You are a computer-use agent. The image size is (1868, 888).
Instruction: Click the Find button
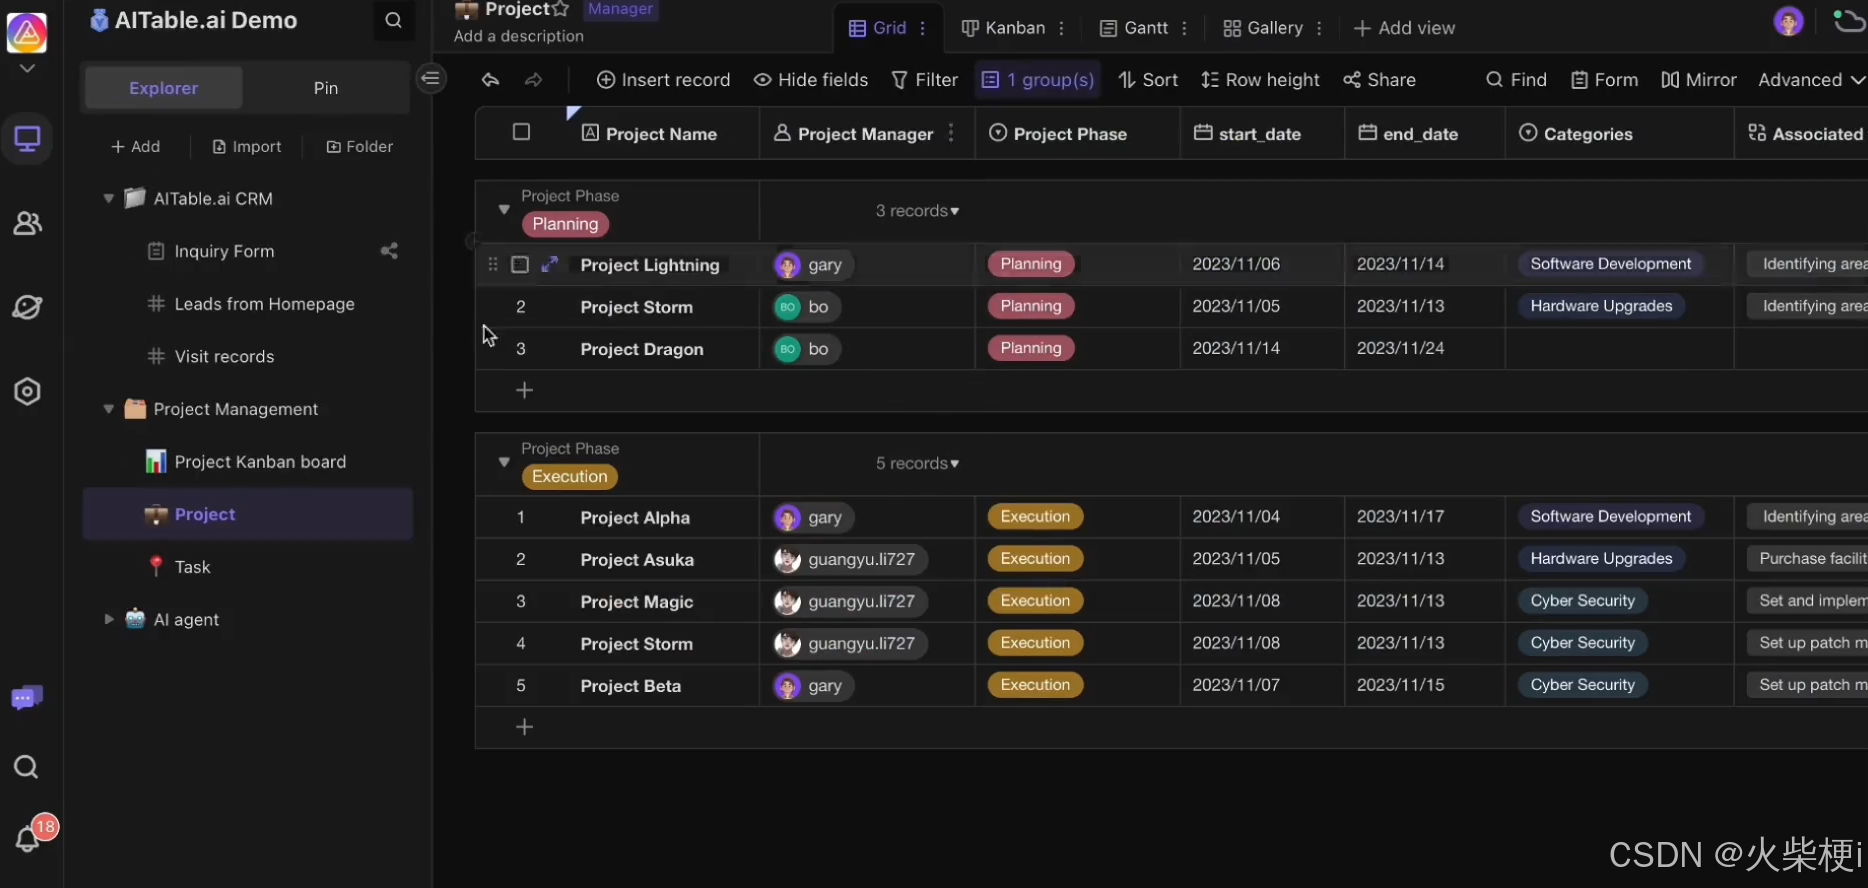point(1516,80)
